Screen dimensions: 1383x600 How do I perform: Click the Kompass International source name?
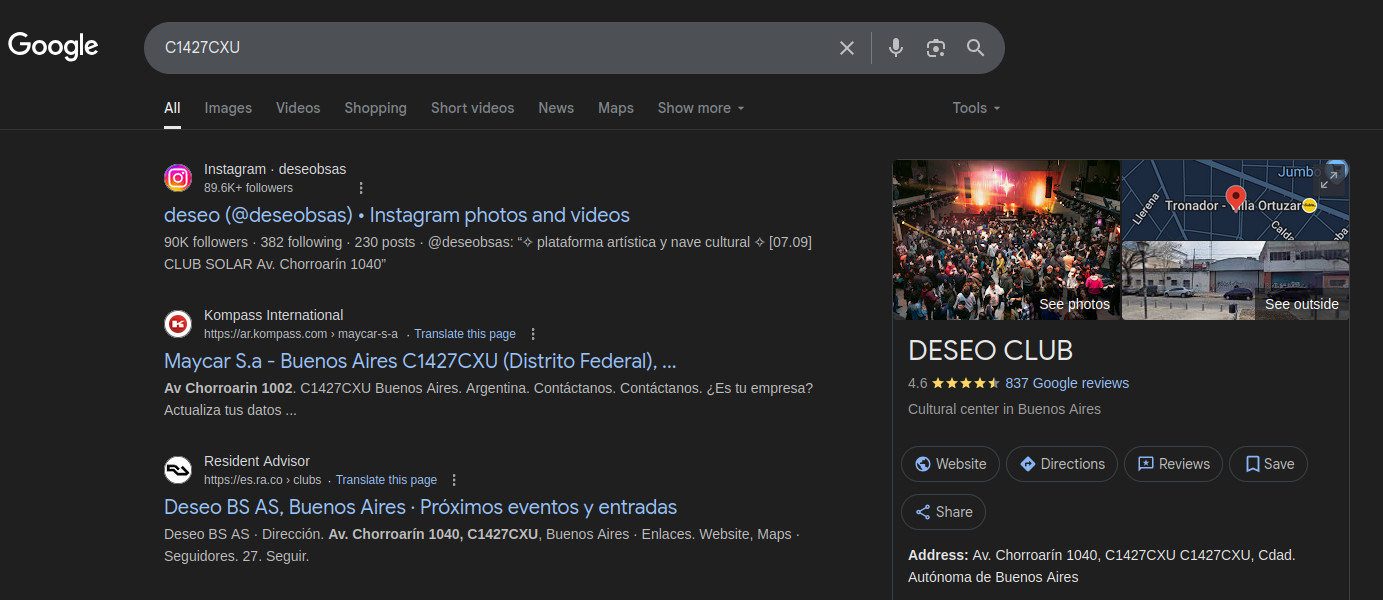point(273,315)
